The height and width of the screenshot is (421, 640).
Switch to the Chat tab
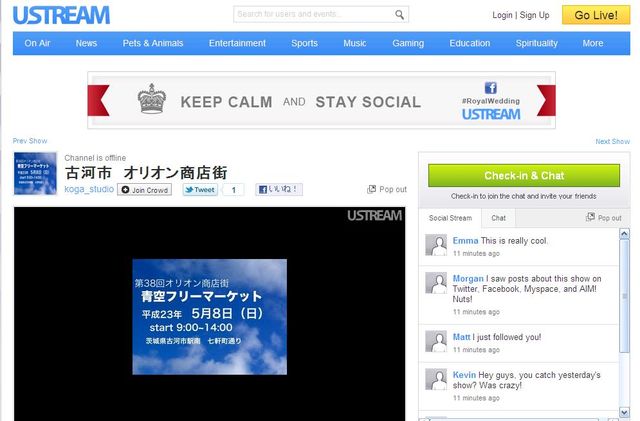point(498,217)
